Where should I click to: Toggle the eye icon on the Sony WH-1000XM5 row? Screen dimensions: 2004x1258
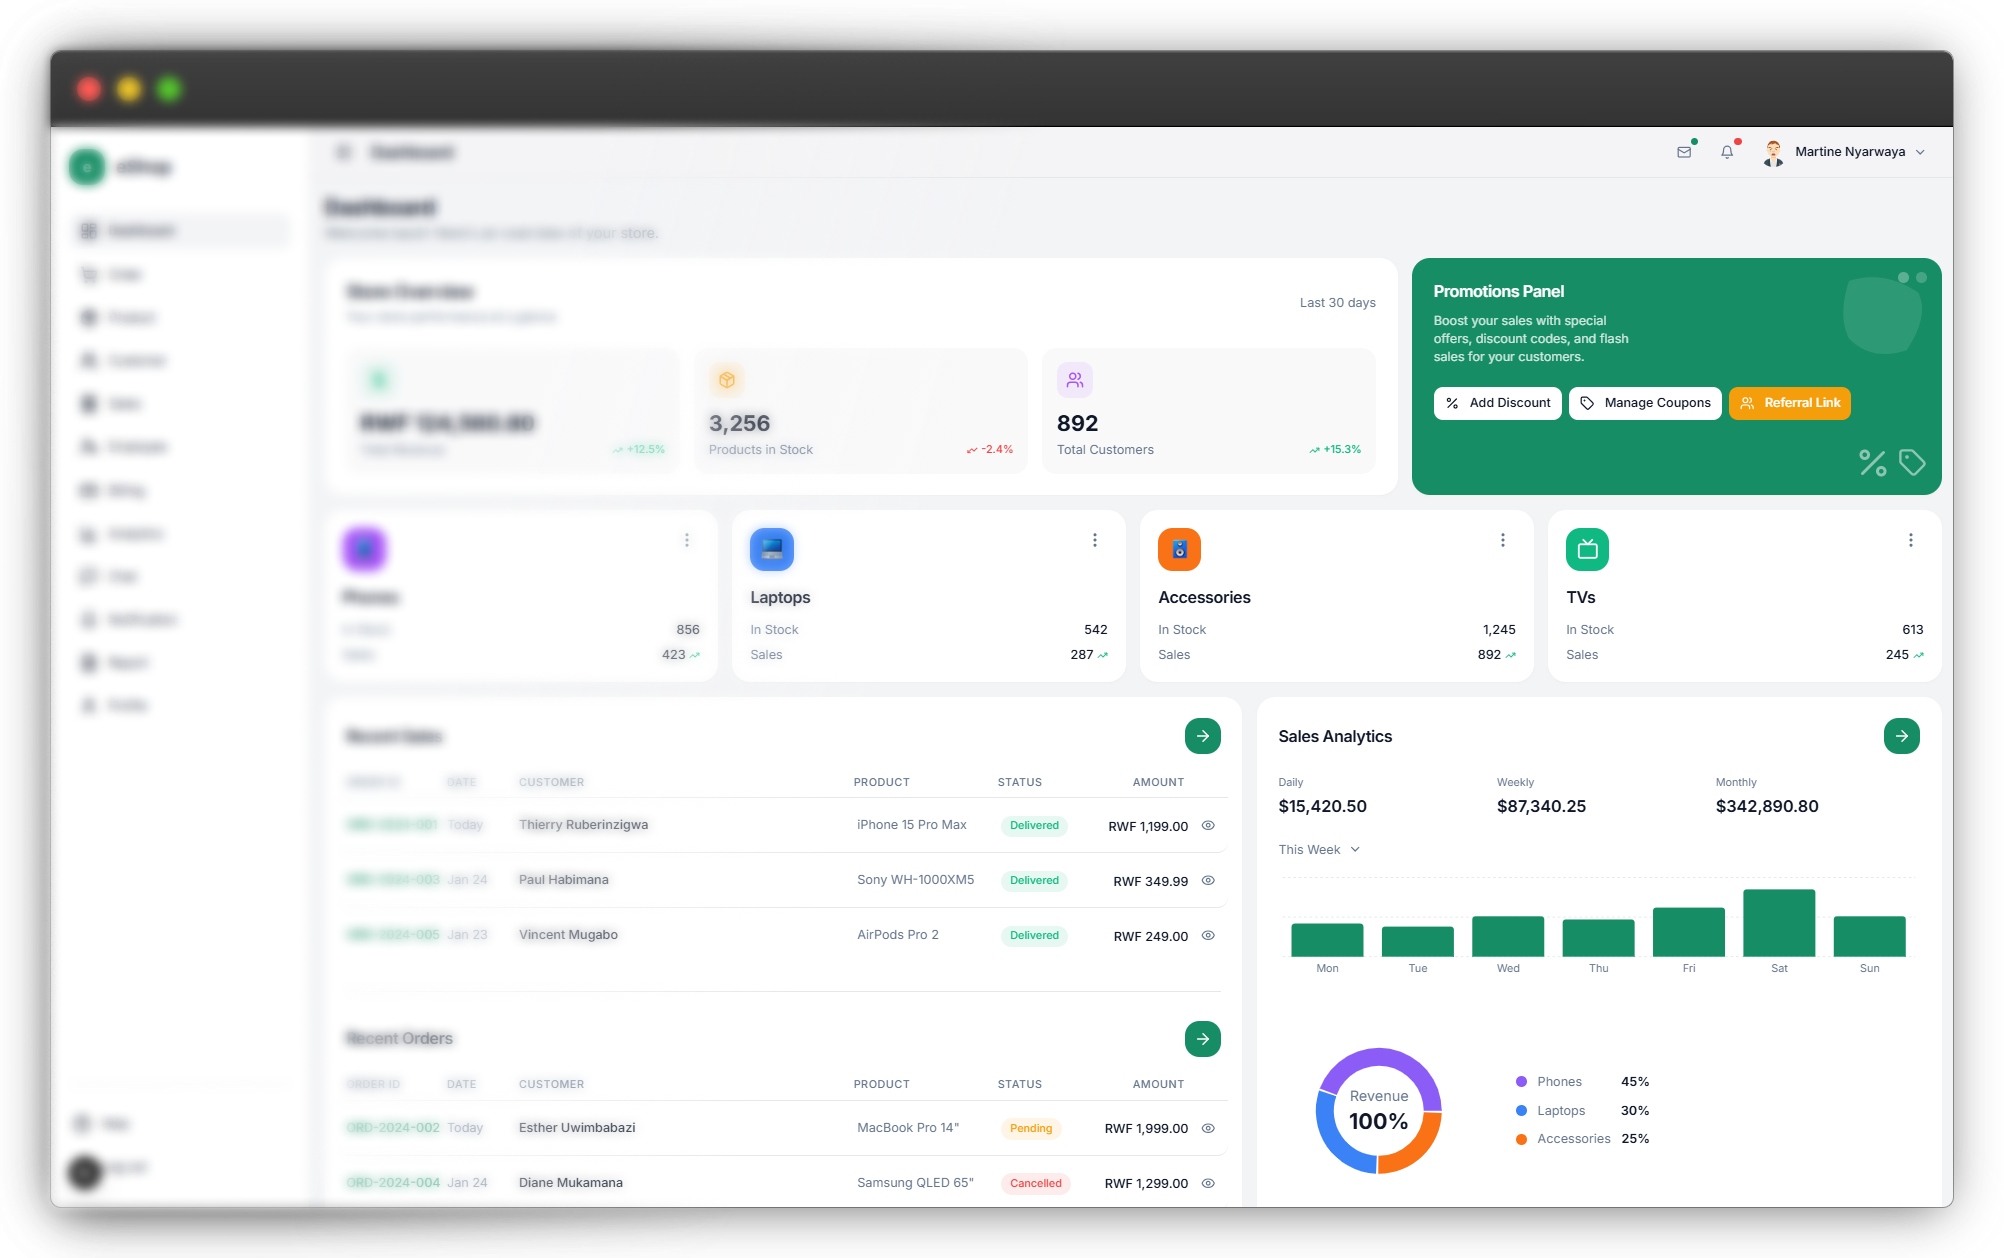point(1207,881)
